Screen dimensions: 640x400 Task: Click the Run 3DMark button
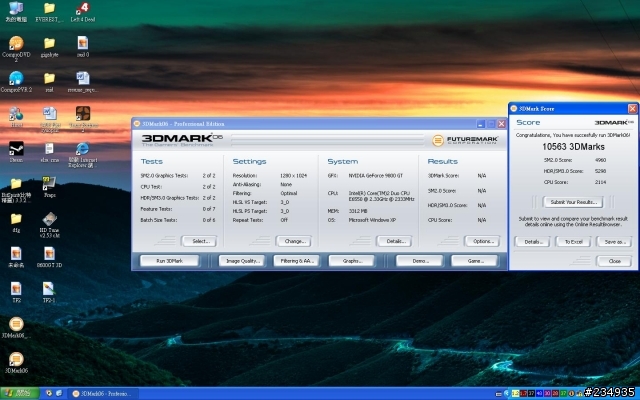169,261
